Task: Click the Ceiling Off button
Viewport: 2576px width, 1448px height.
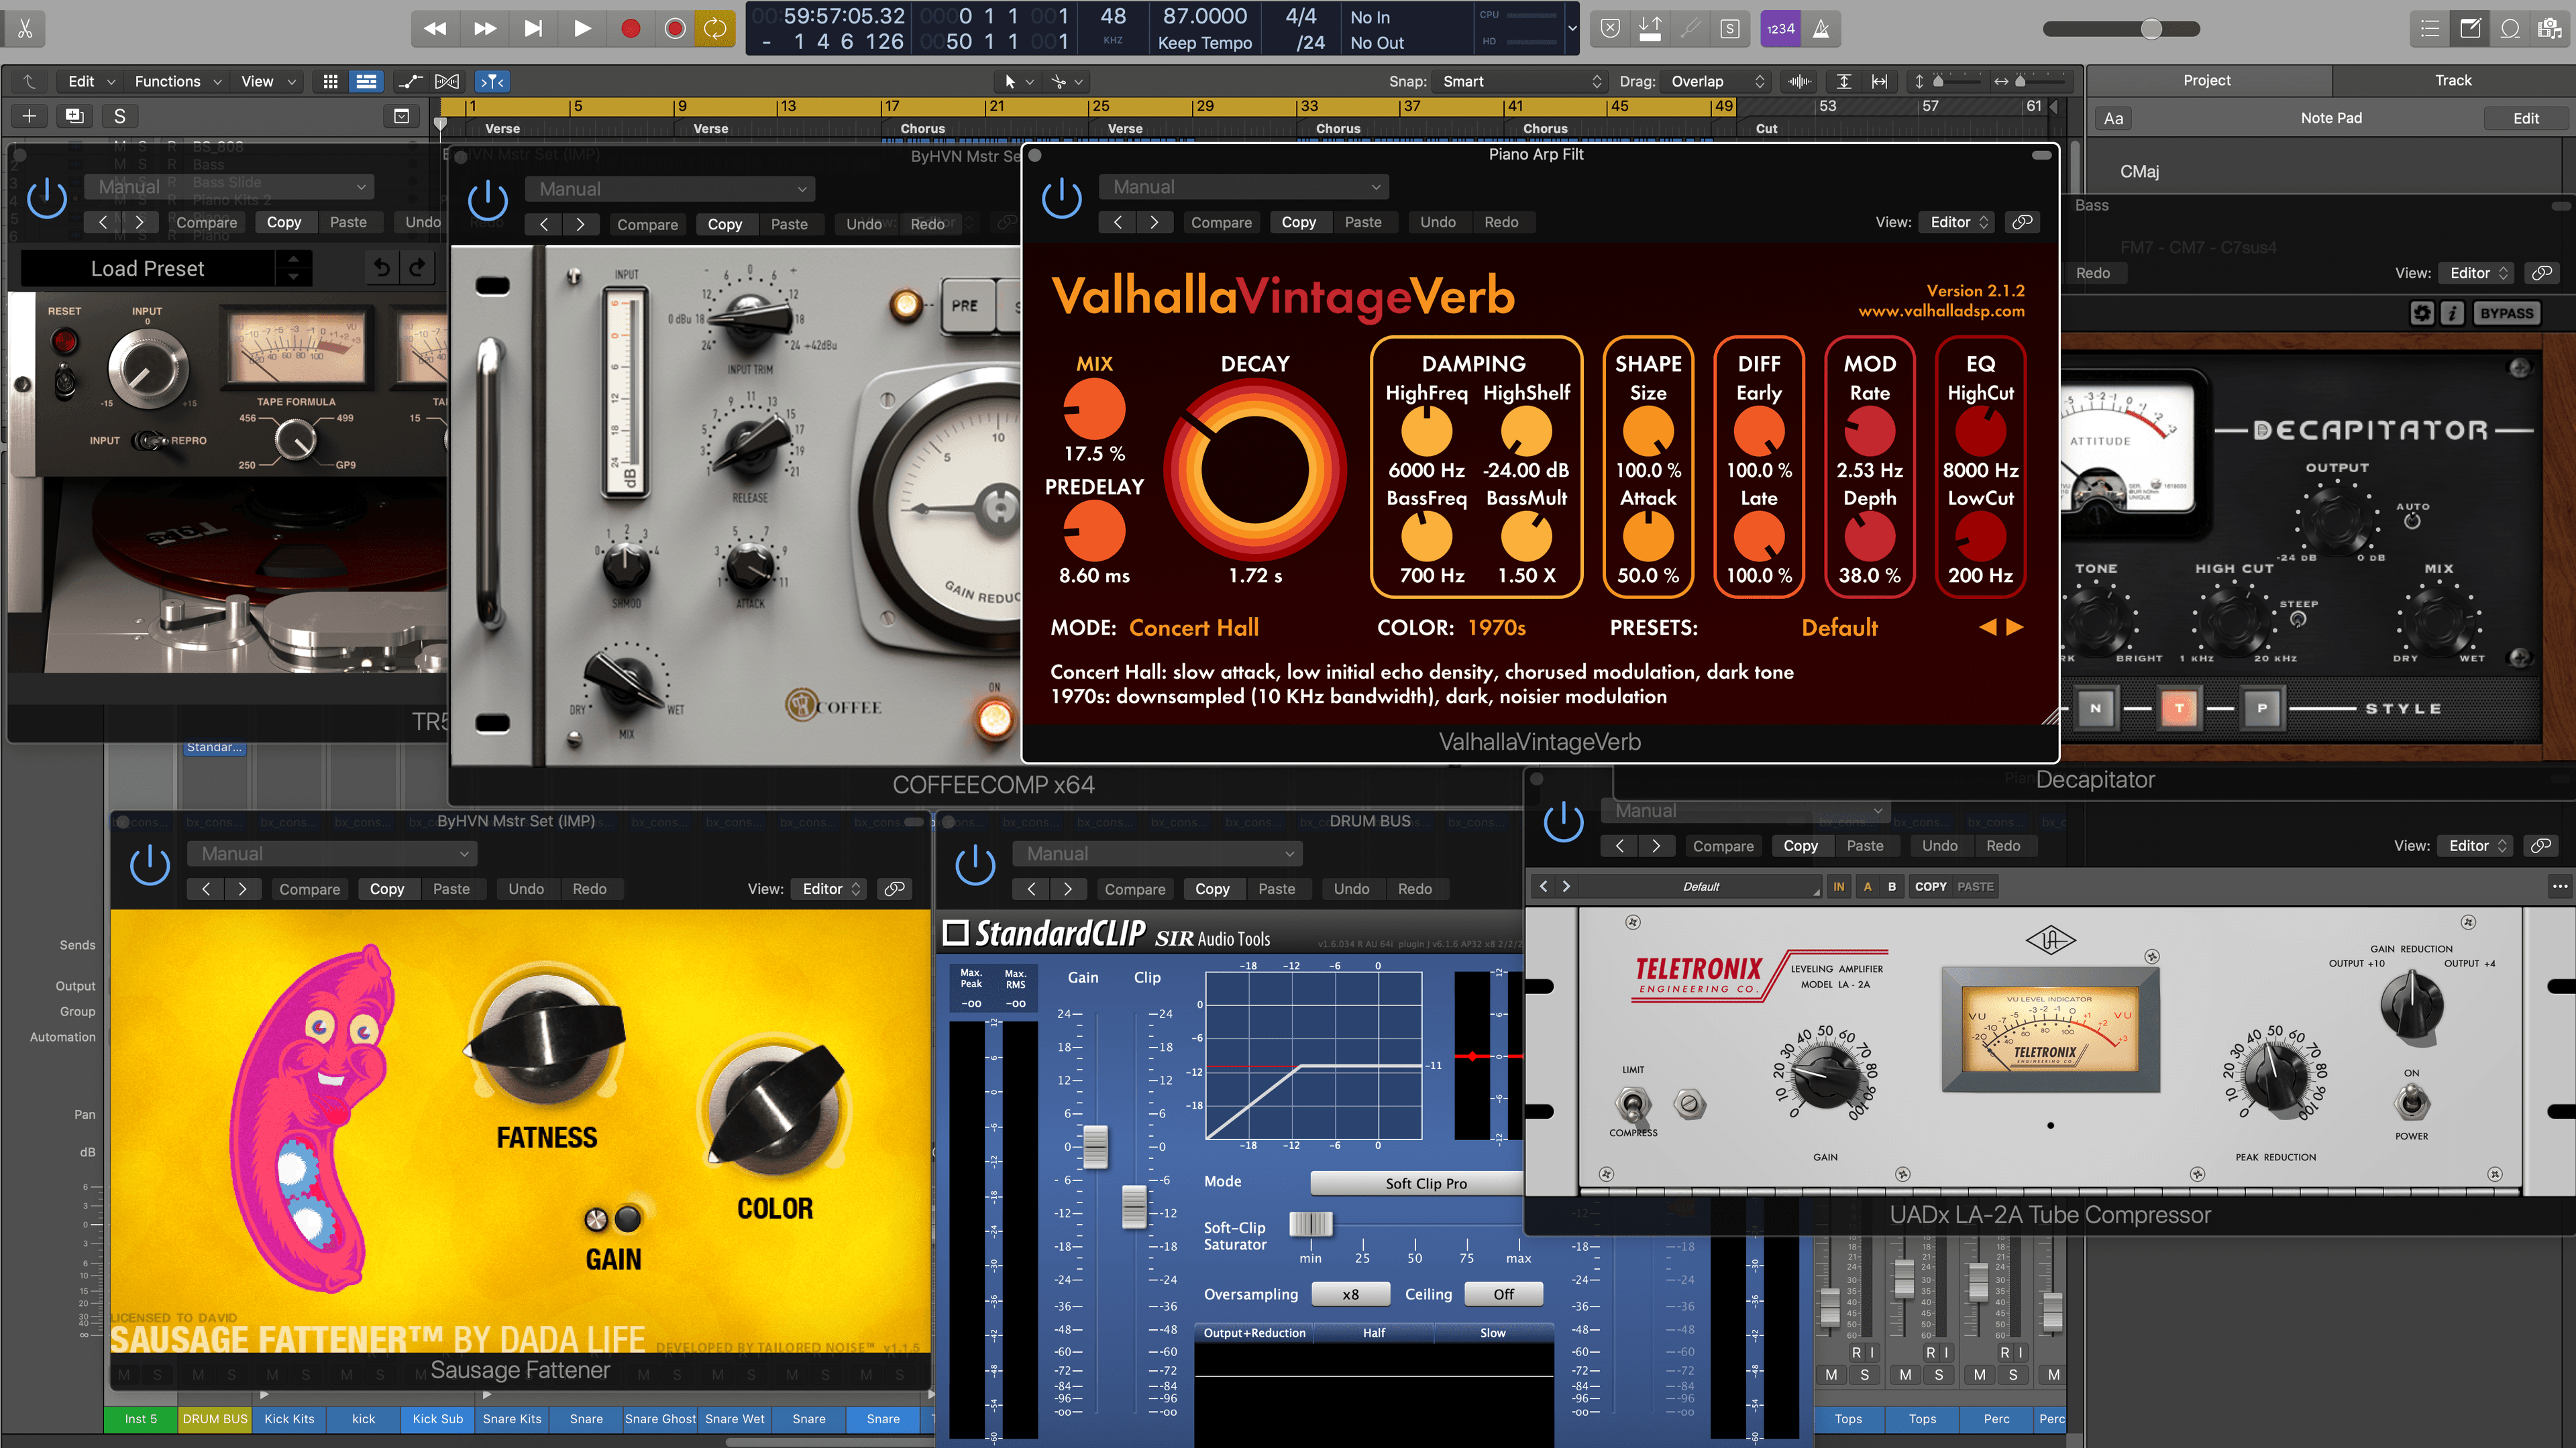Action: point(1503,1294)
